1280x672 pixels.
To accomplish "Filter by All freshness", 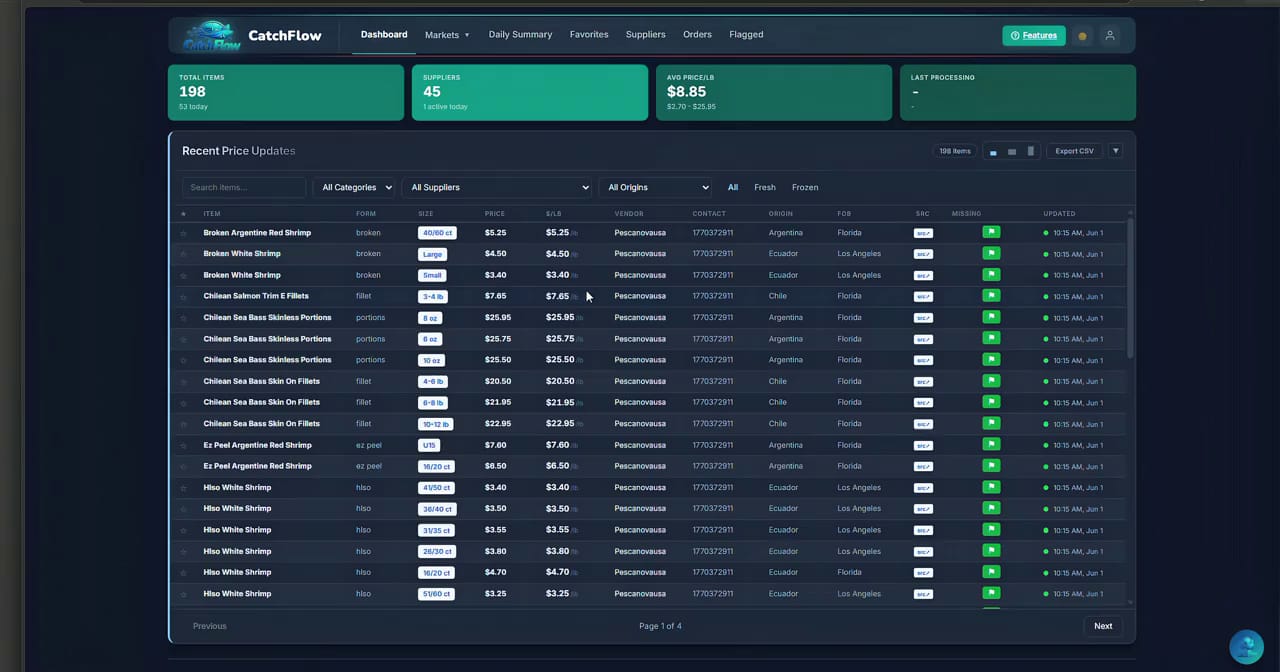I will click(x=733, y=187).
